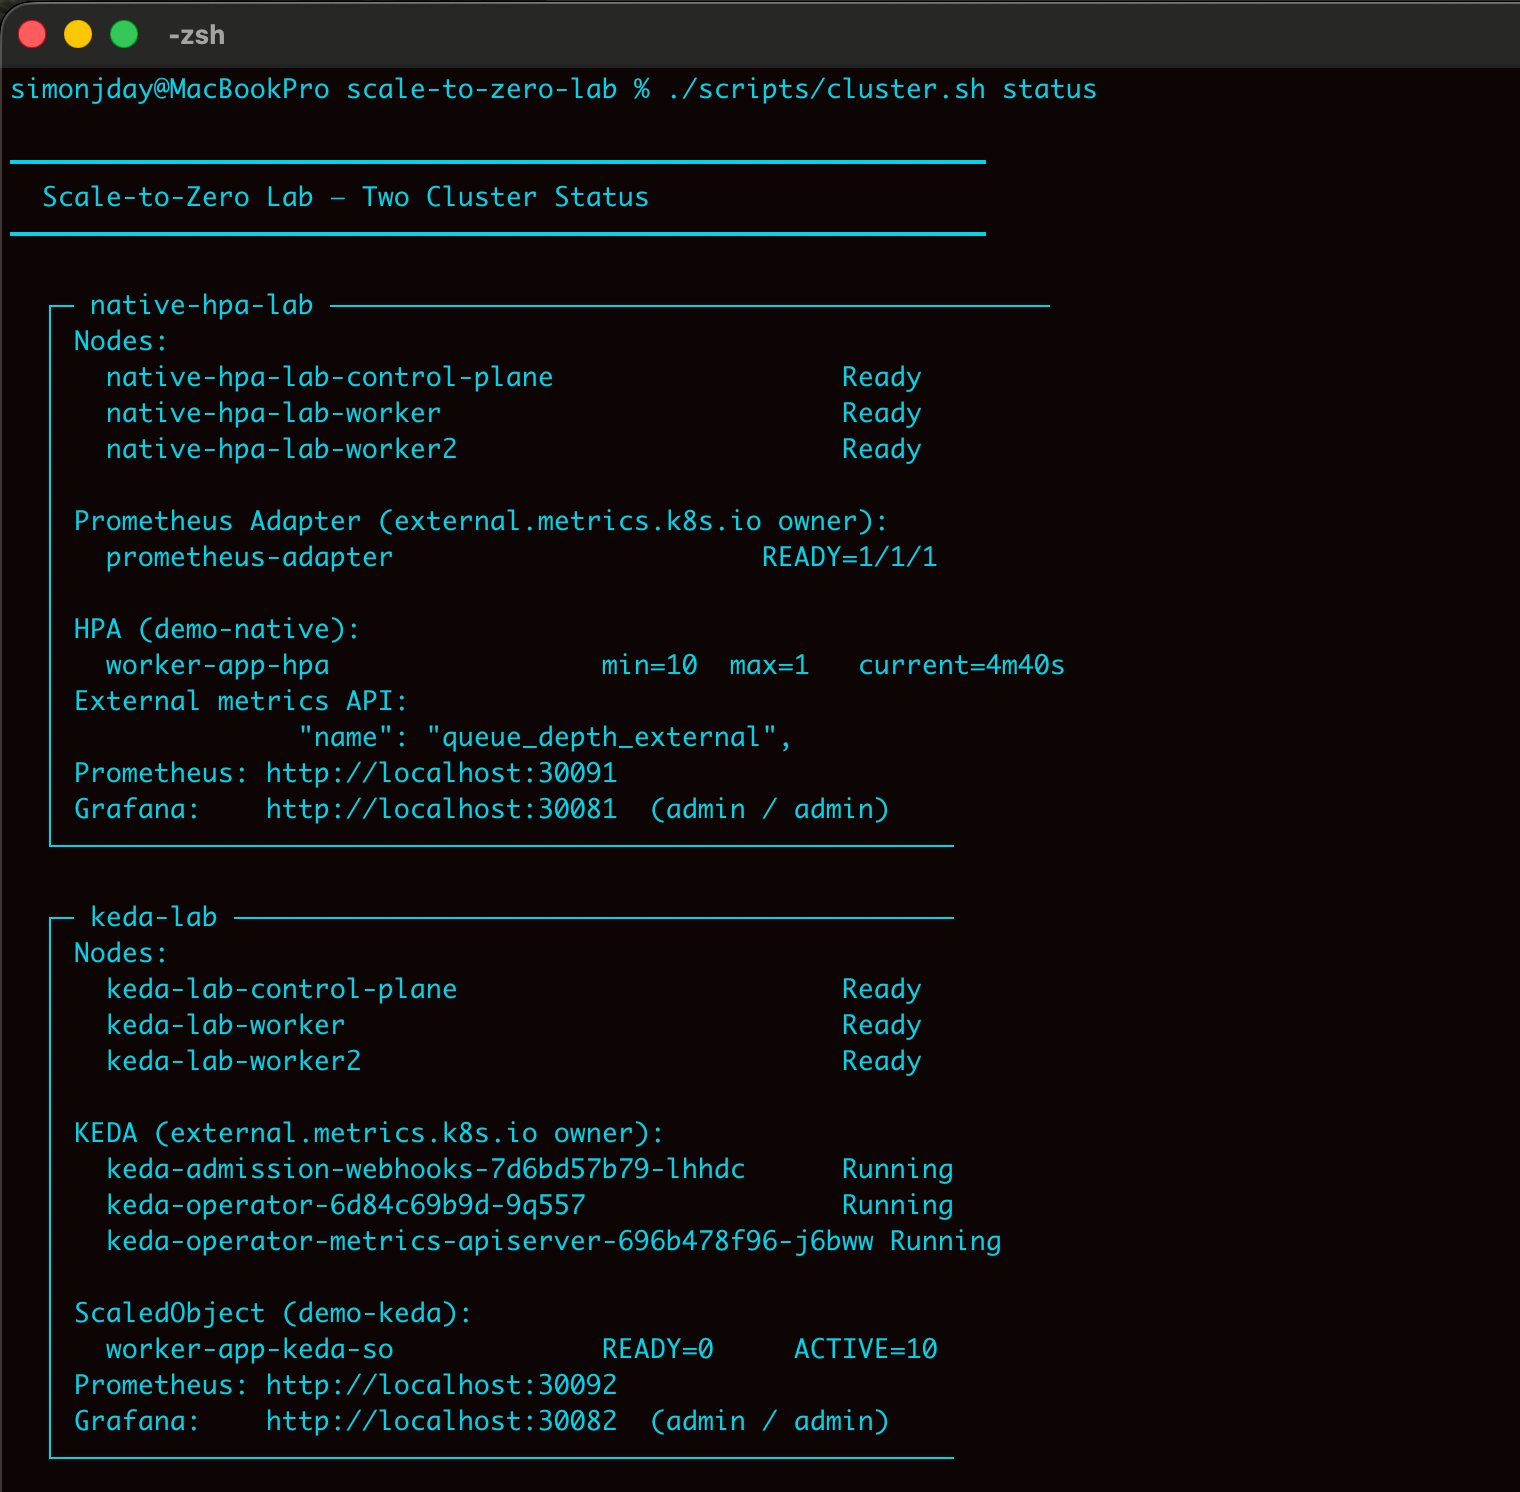This screenshot has width=1520, height=1492.
Task: Click the max=1 value
Action: click(x=770, y=665)
